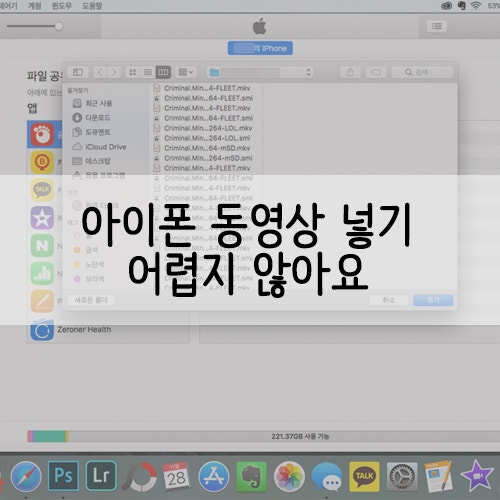Open Evernote from the Dock

[252, 477]
